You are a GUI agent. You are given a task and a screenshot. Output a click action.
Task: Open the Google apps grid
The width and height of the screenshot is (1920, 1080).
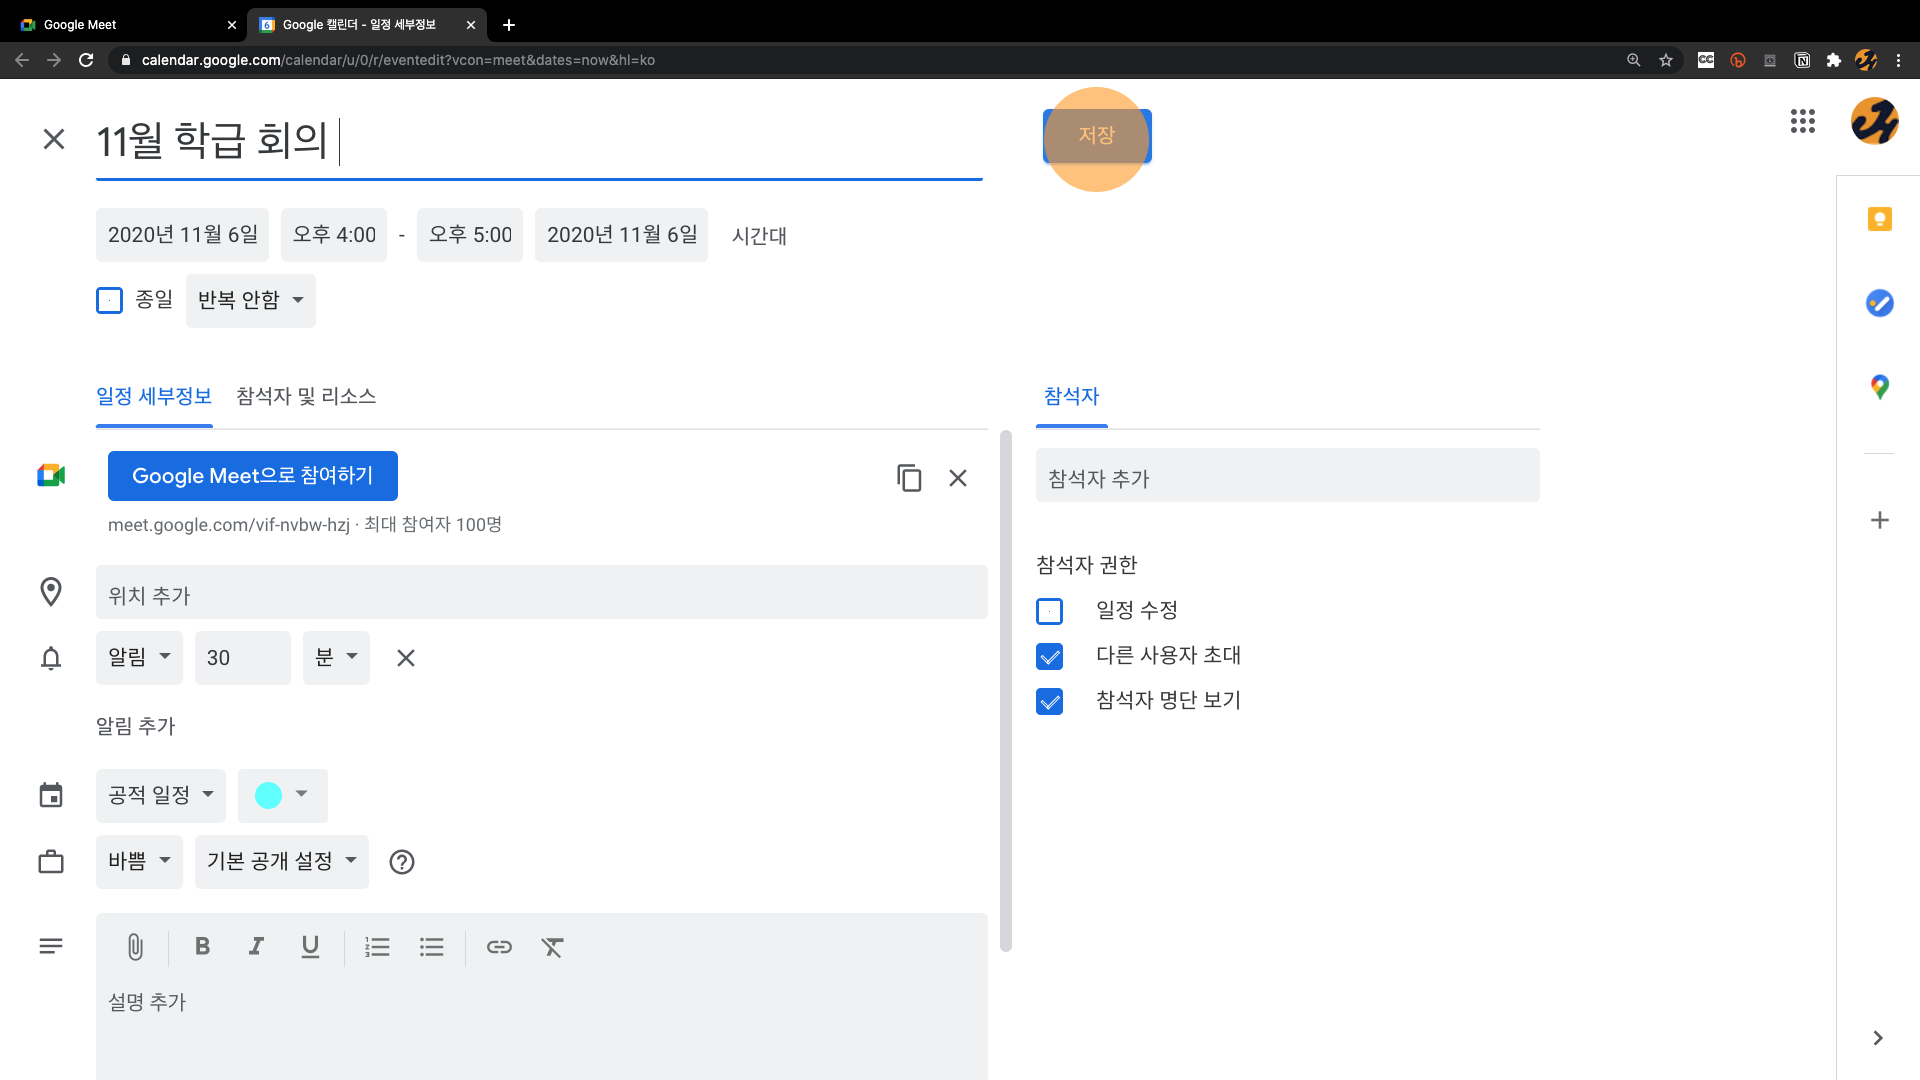[1802, 122]
